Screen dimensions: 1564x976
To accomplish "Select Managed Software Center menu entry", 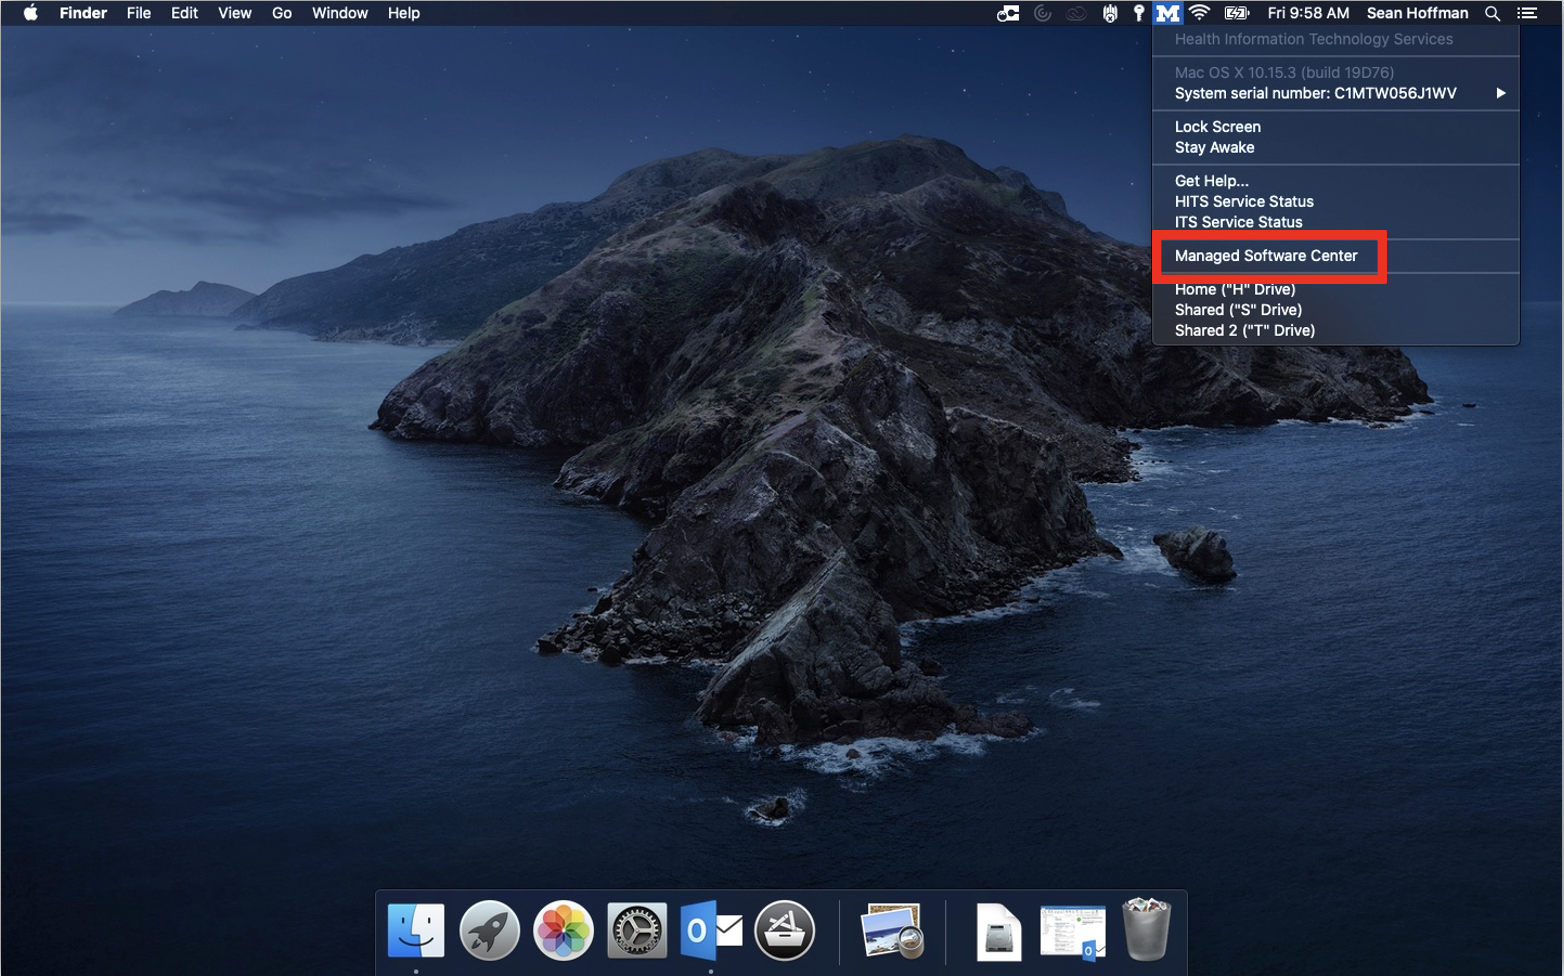I will [x=1266, y=256].
